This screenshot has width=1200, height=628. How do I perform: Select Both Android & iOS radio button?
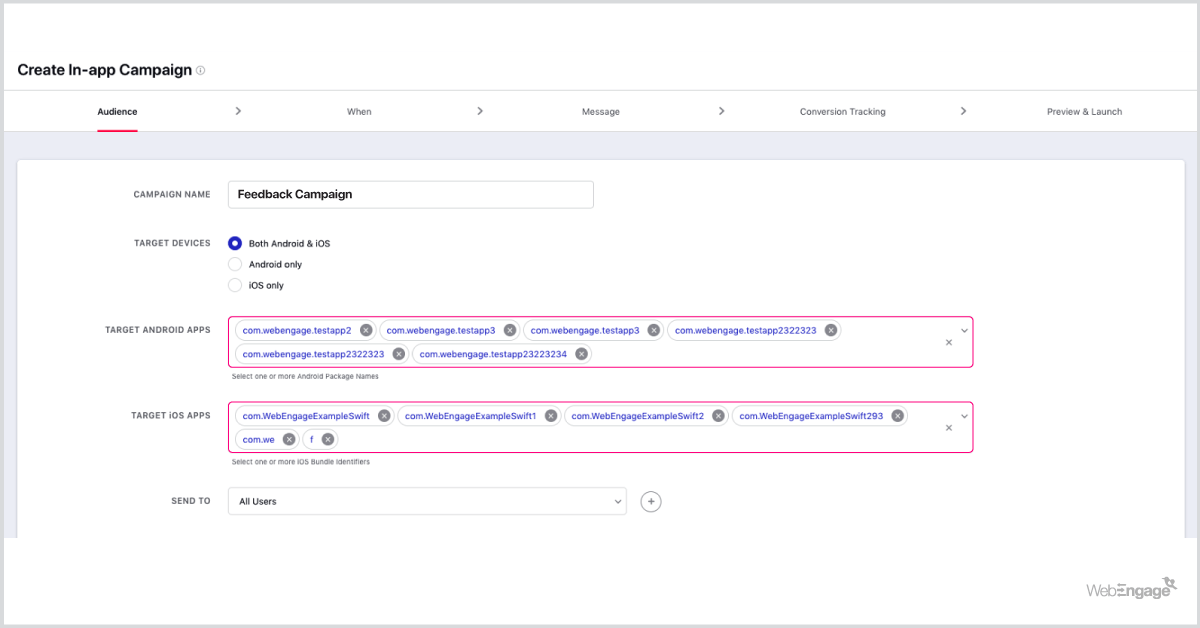point(235,243)
